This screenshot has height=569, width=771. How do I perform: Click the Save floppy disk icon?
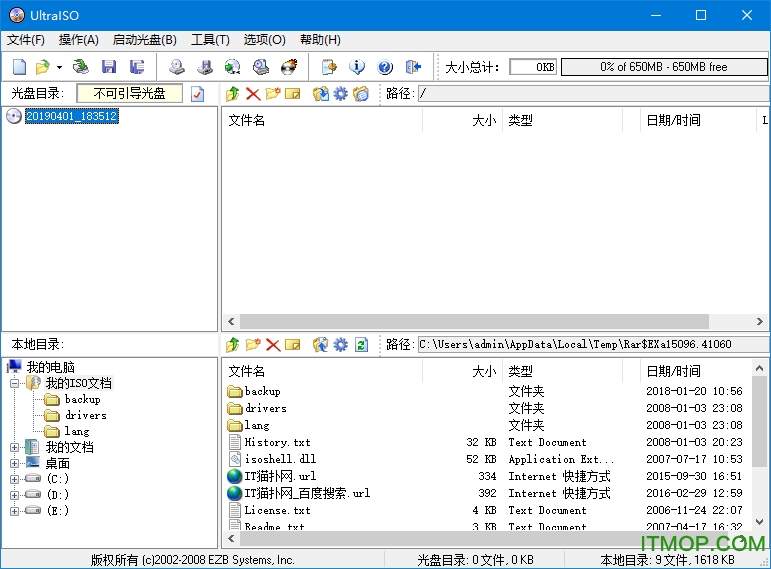[109, 67]
